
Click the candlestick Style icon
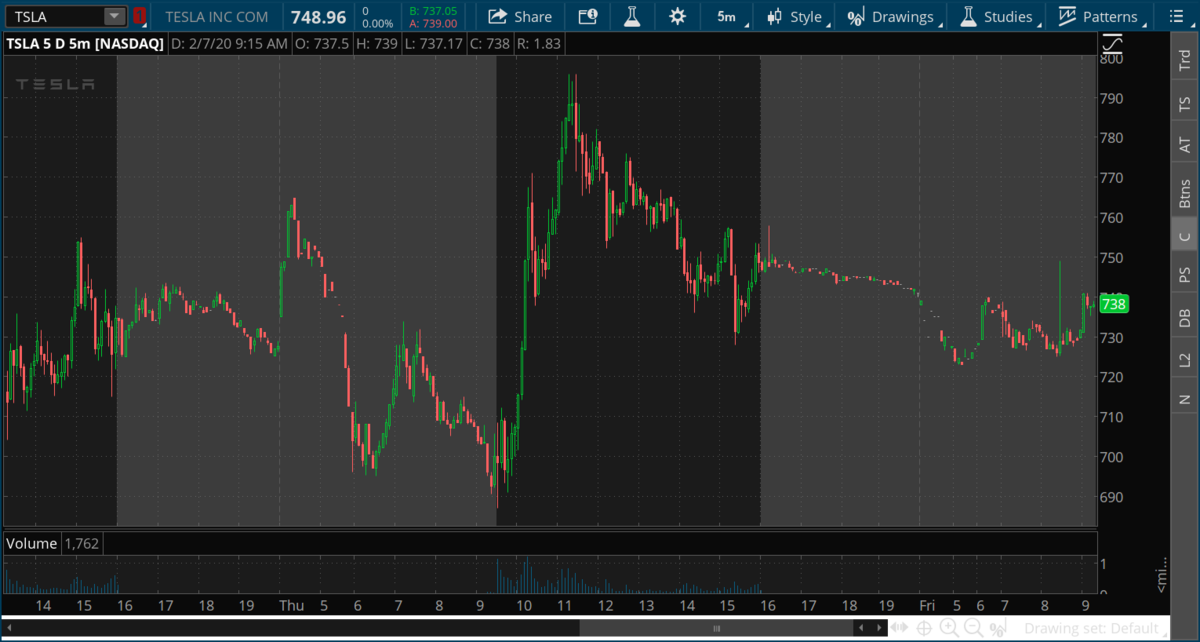775,16
